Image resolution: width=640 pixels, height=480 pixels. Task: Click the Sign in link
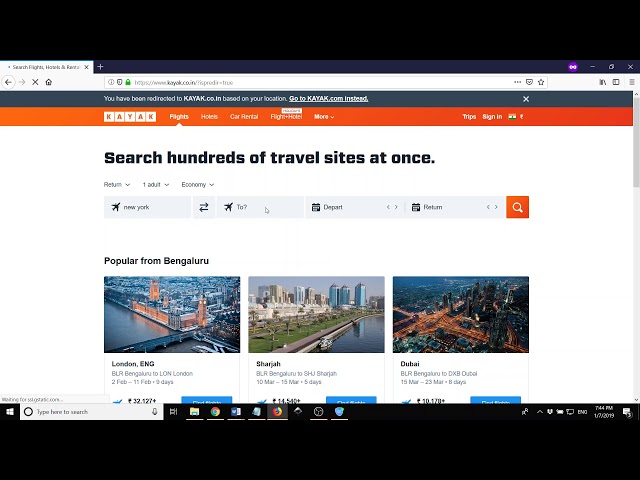492,117
